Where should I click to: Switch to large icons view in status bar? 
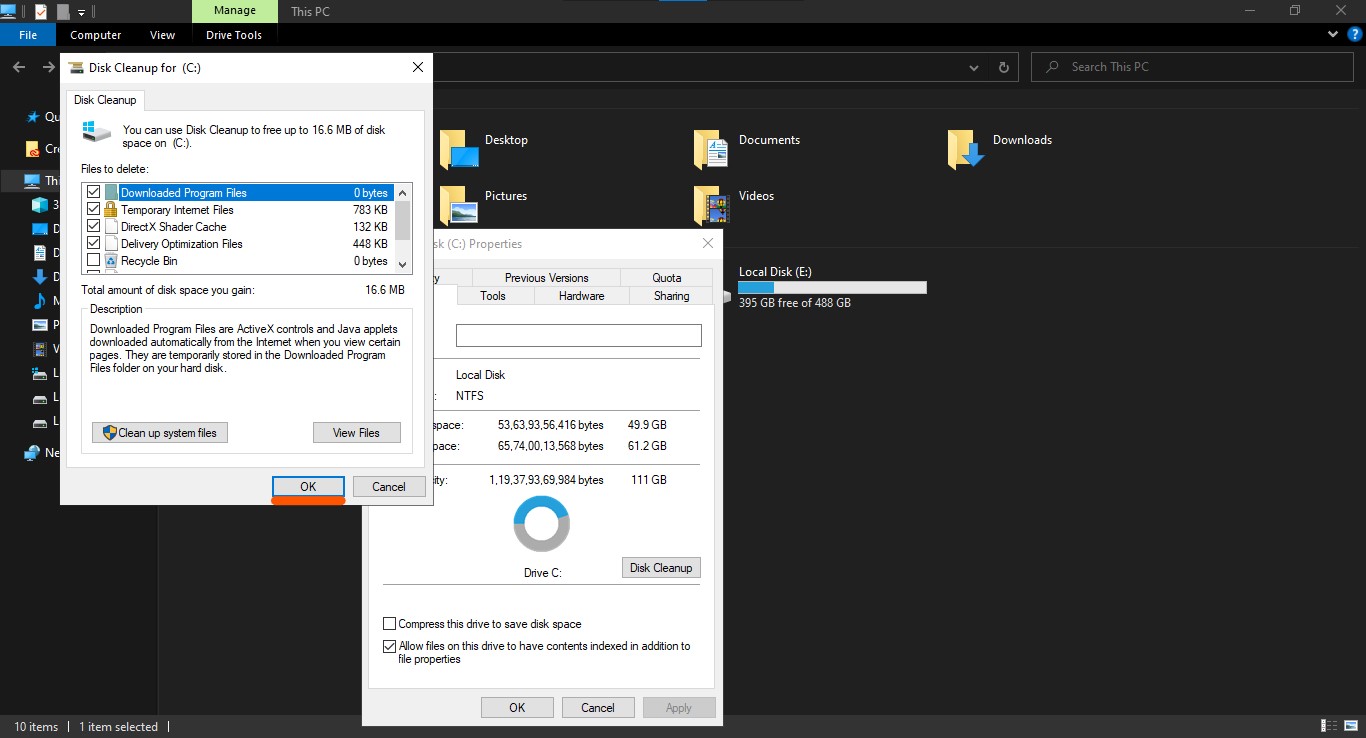pos(1350,726)
